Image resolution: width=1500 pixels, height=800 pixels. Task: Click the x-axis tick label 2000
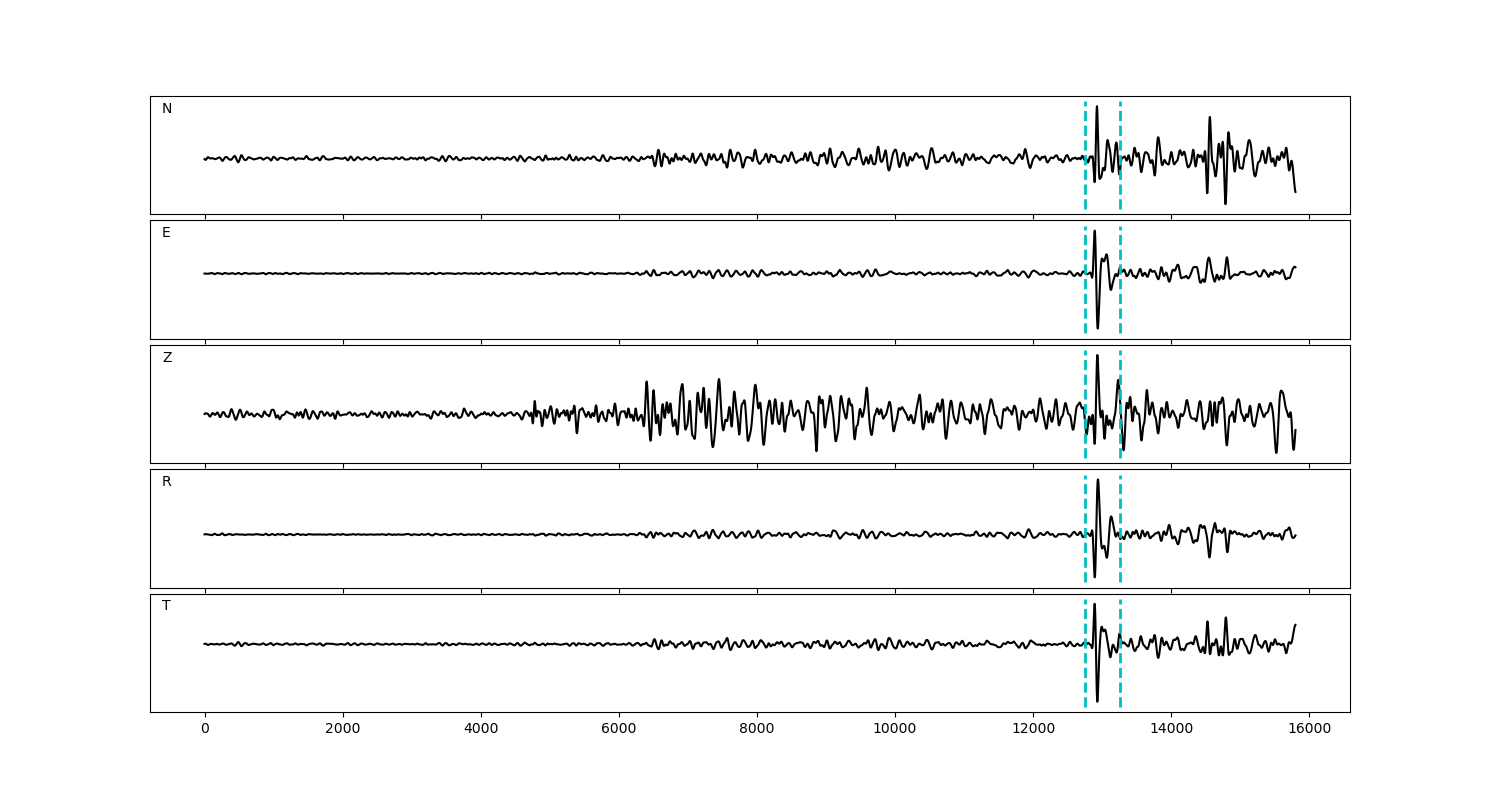pos(343,729)
